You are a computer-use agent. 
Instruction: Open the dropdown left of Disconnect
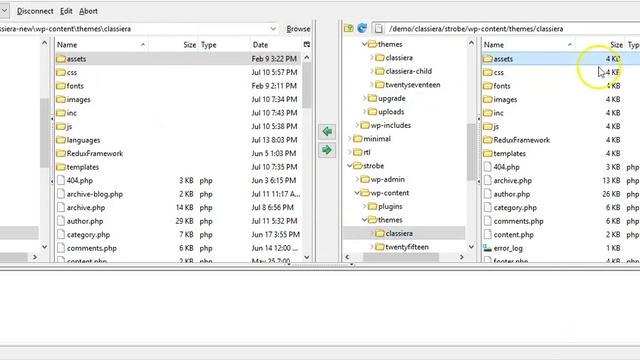click(4, 11)
